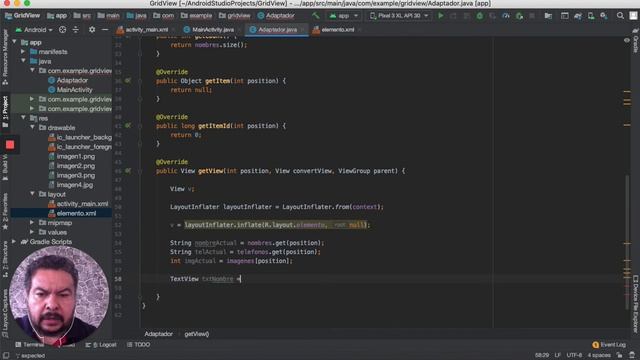Click the Make Project hammer icon
The image size is (640, 360).
(316, 16)
